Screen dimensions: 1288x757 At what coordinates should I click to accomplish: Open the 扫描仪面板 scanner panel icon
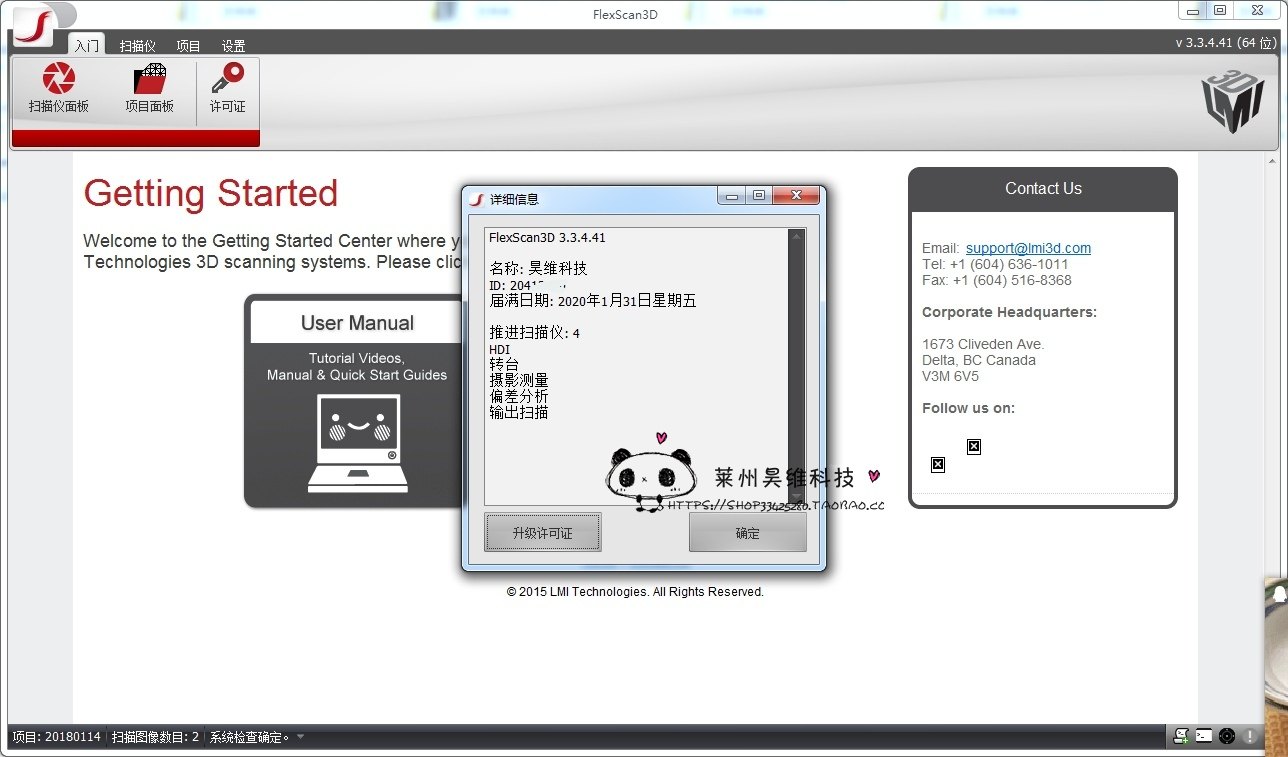coord(59,88)
